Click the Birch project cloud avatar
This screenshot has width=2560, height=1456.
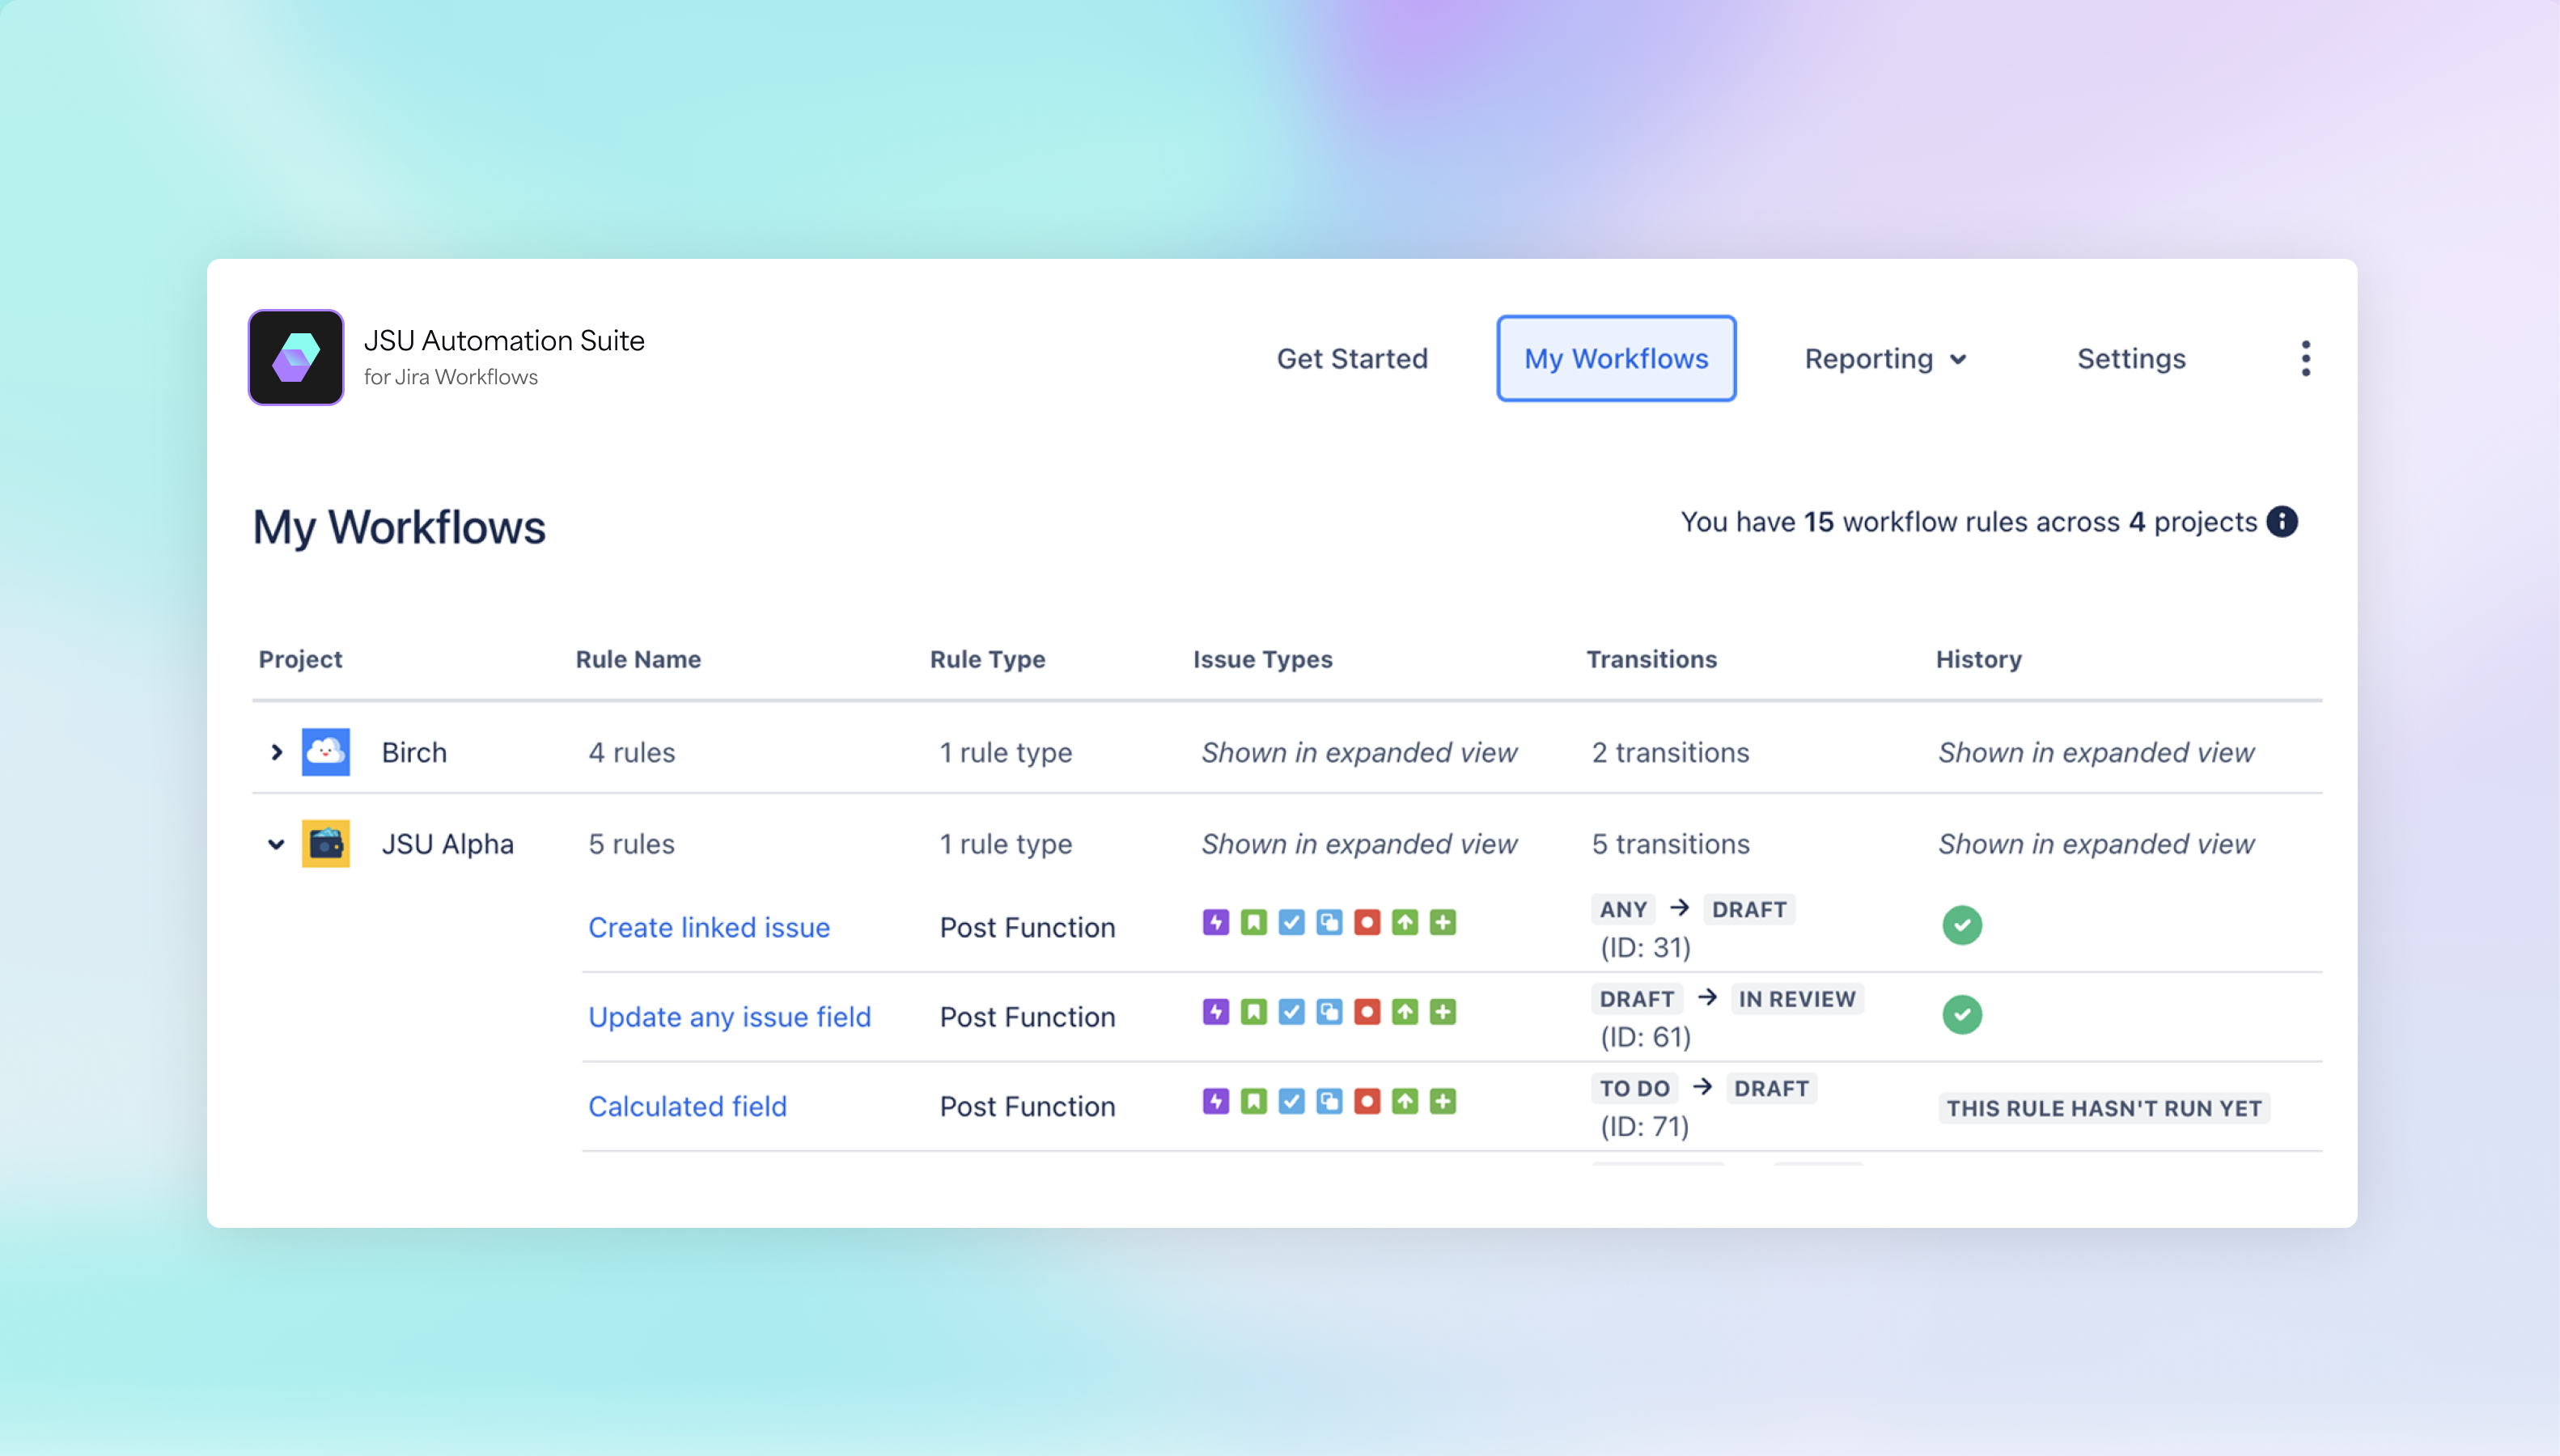pos(326,752)
